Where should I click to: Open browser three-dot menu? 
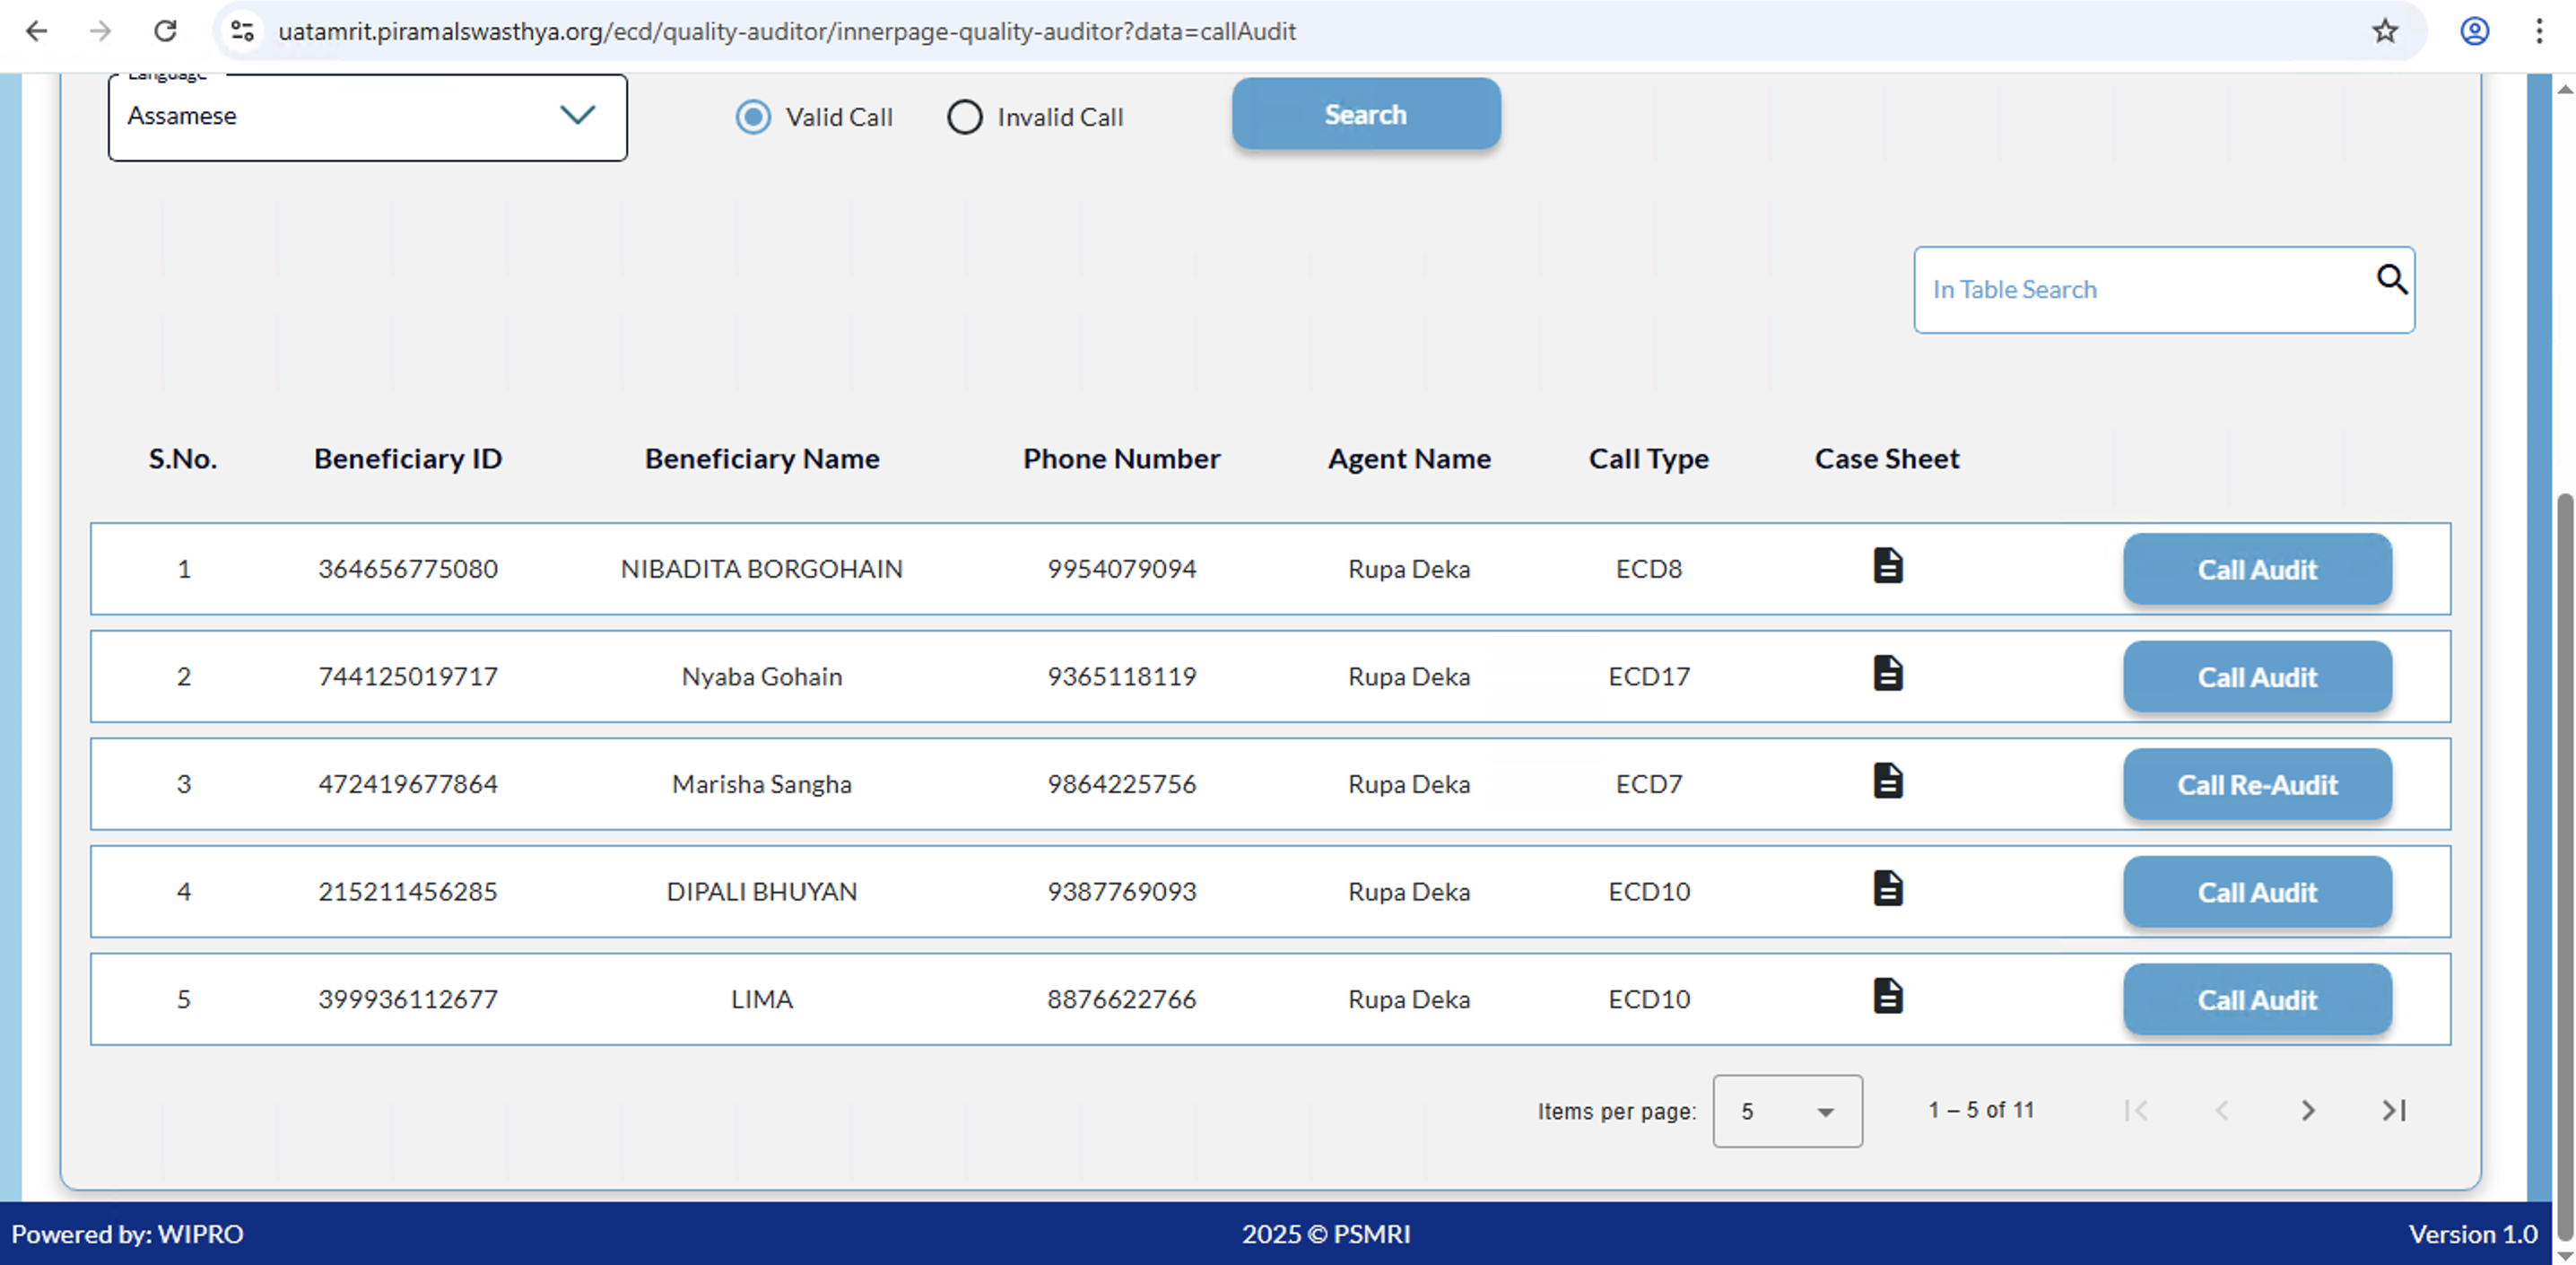[x=2539, y=31]
